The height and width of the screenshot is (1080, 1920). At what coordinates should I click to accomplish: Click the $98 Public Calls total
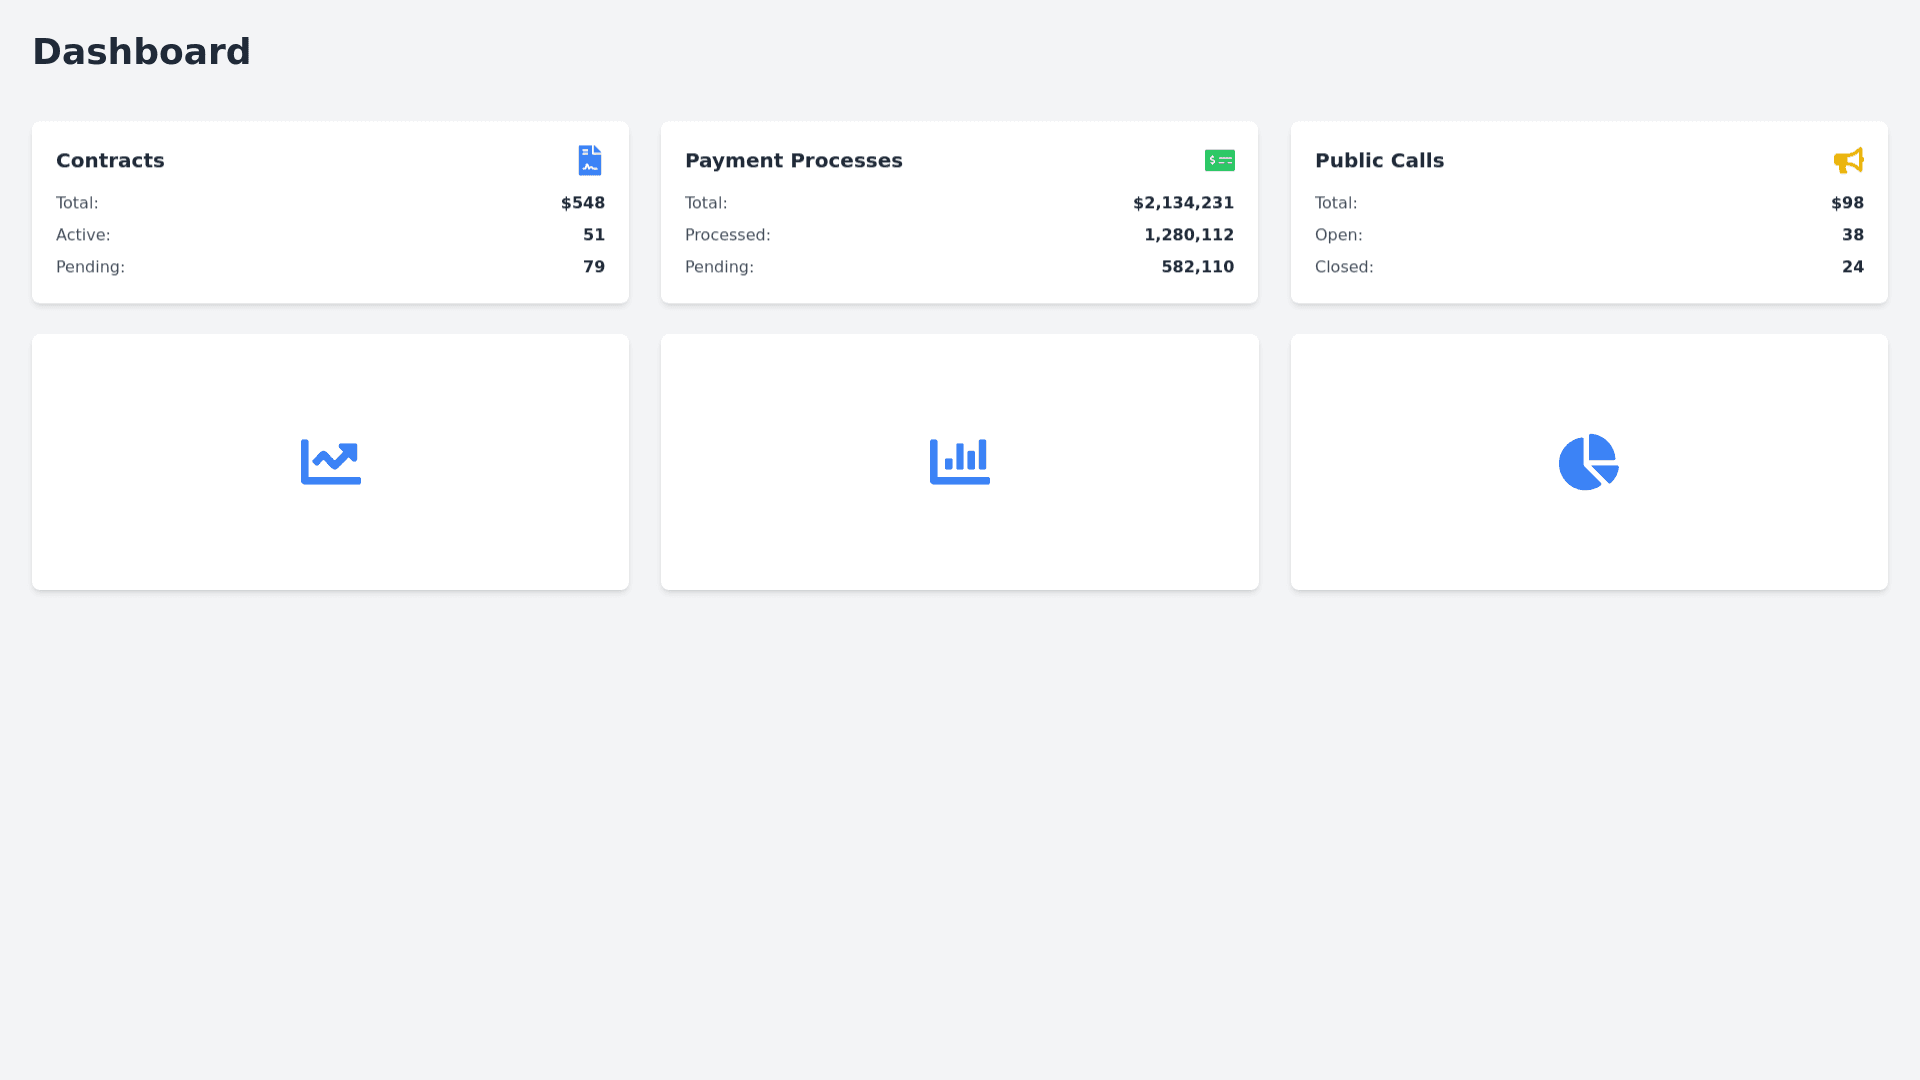(1847, 203)
